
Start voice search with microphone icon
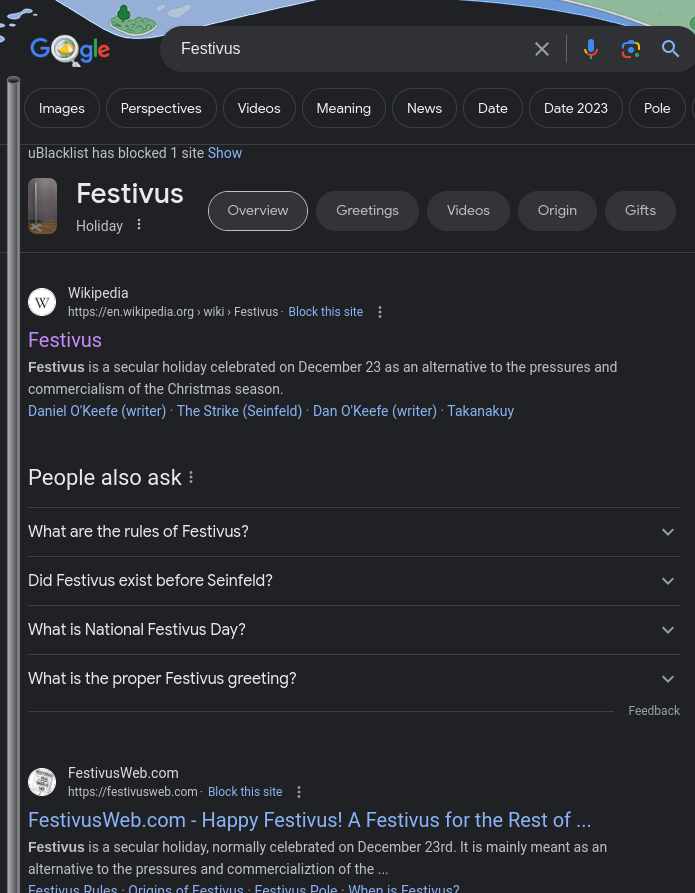(x=591, y=49)
